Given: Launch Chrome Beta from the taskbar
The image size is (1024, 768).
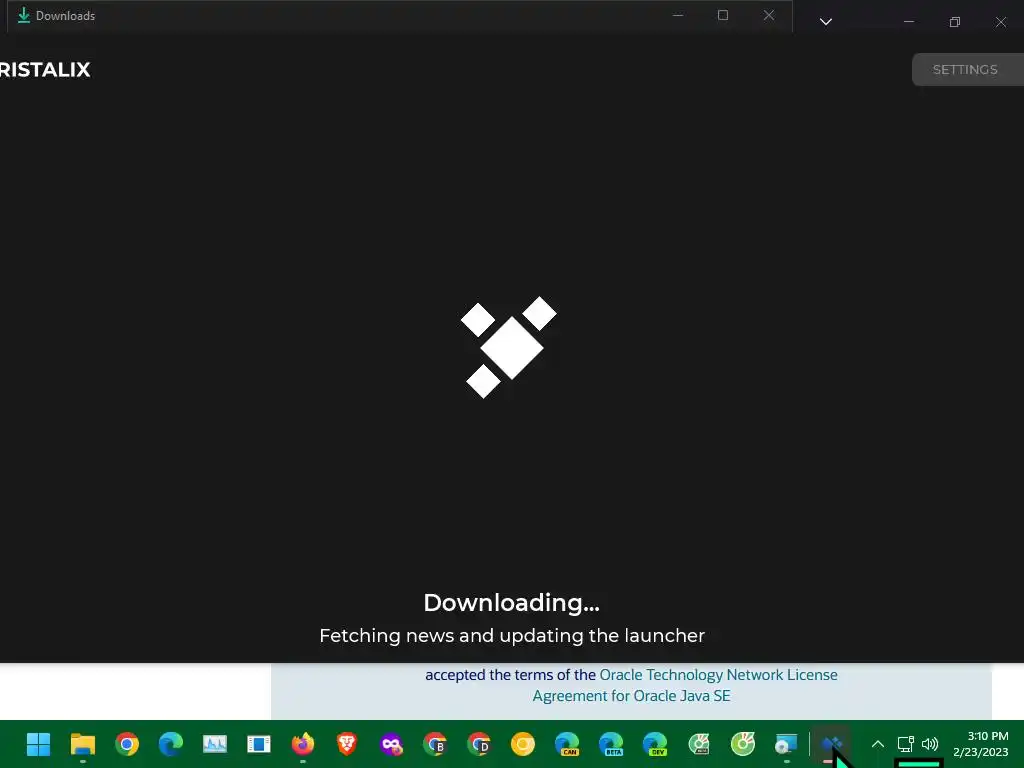Looking at the screenshot, I should pyautogui.click(x=435, y=744).
